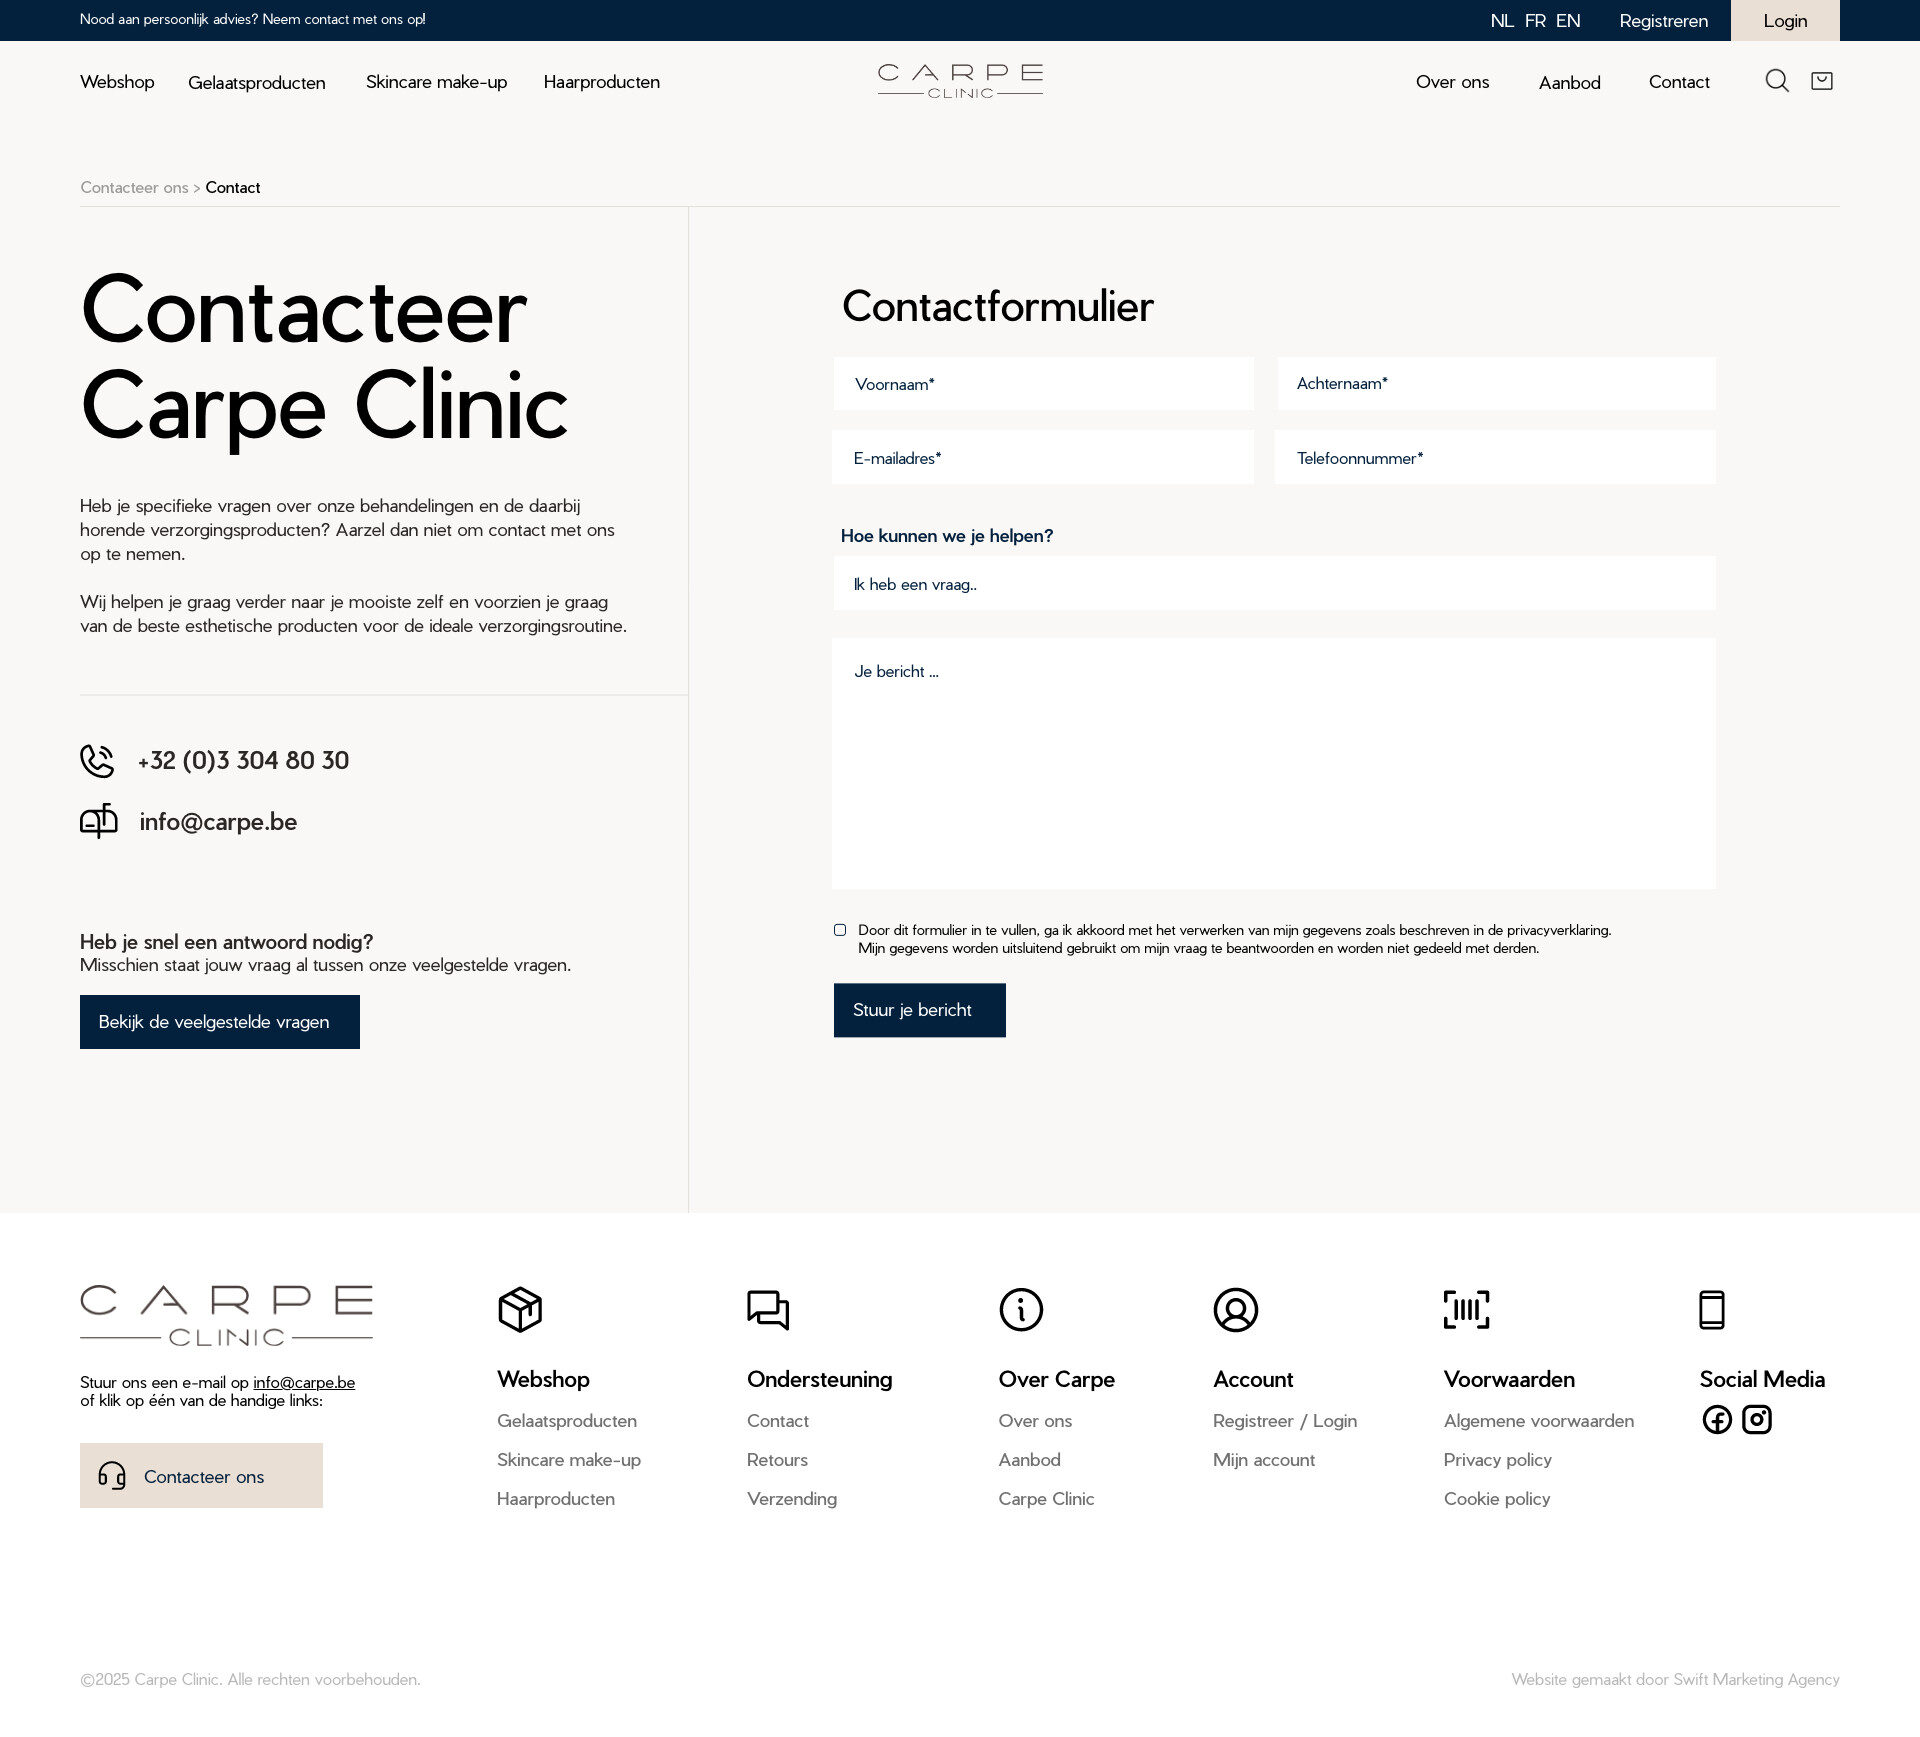Open the search magnifier icon
This screenshot has width=1920, height=1737.
click(1776, 81)
